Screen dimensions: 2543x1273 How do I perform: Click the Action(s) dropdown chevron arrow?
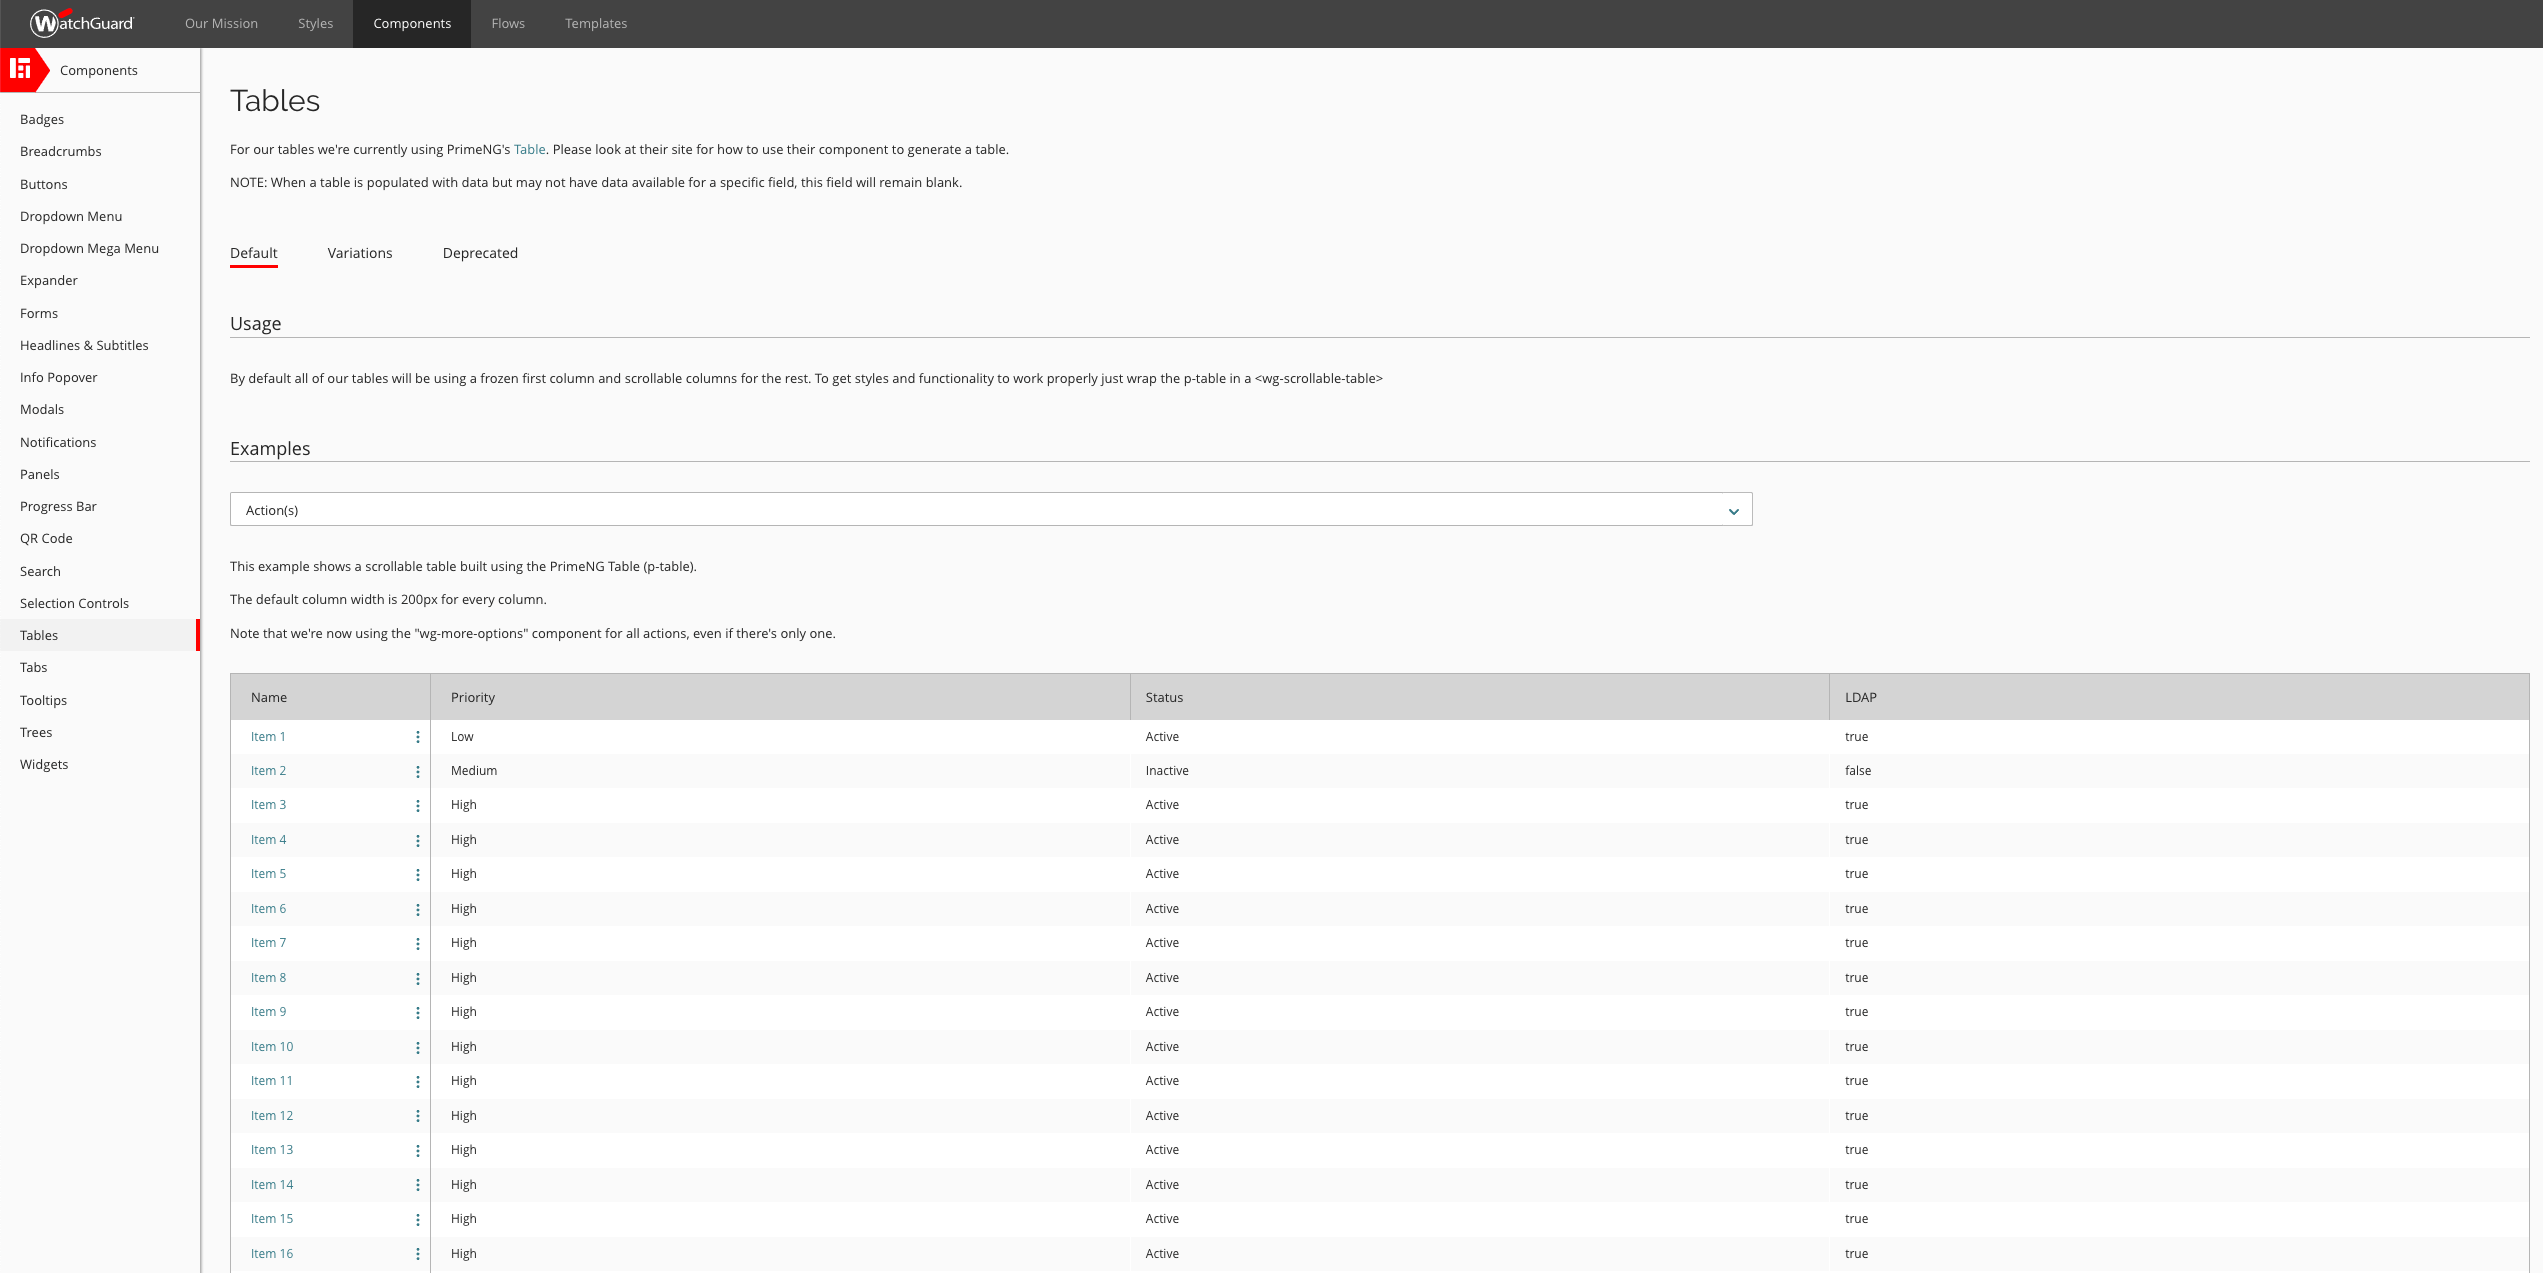pos(1733,511)
